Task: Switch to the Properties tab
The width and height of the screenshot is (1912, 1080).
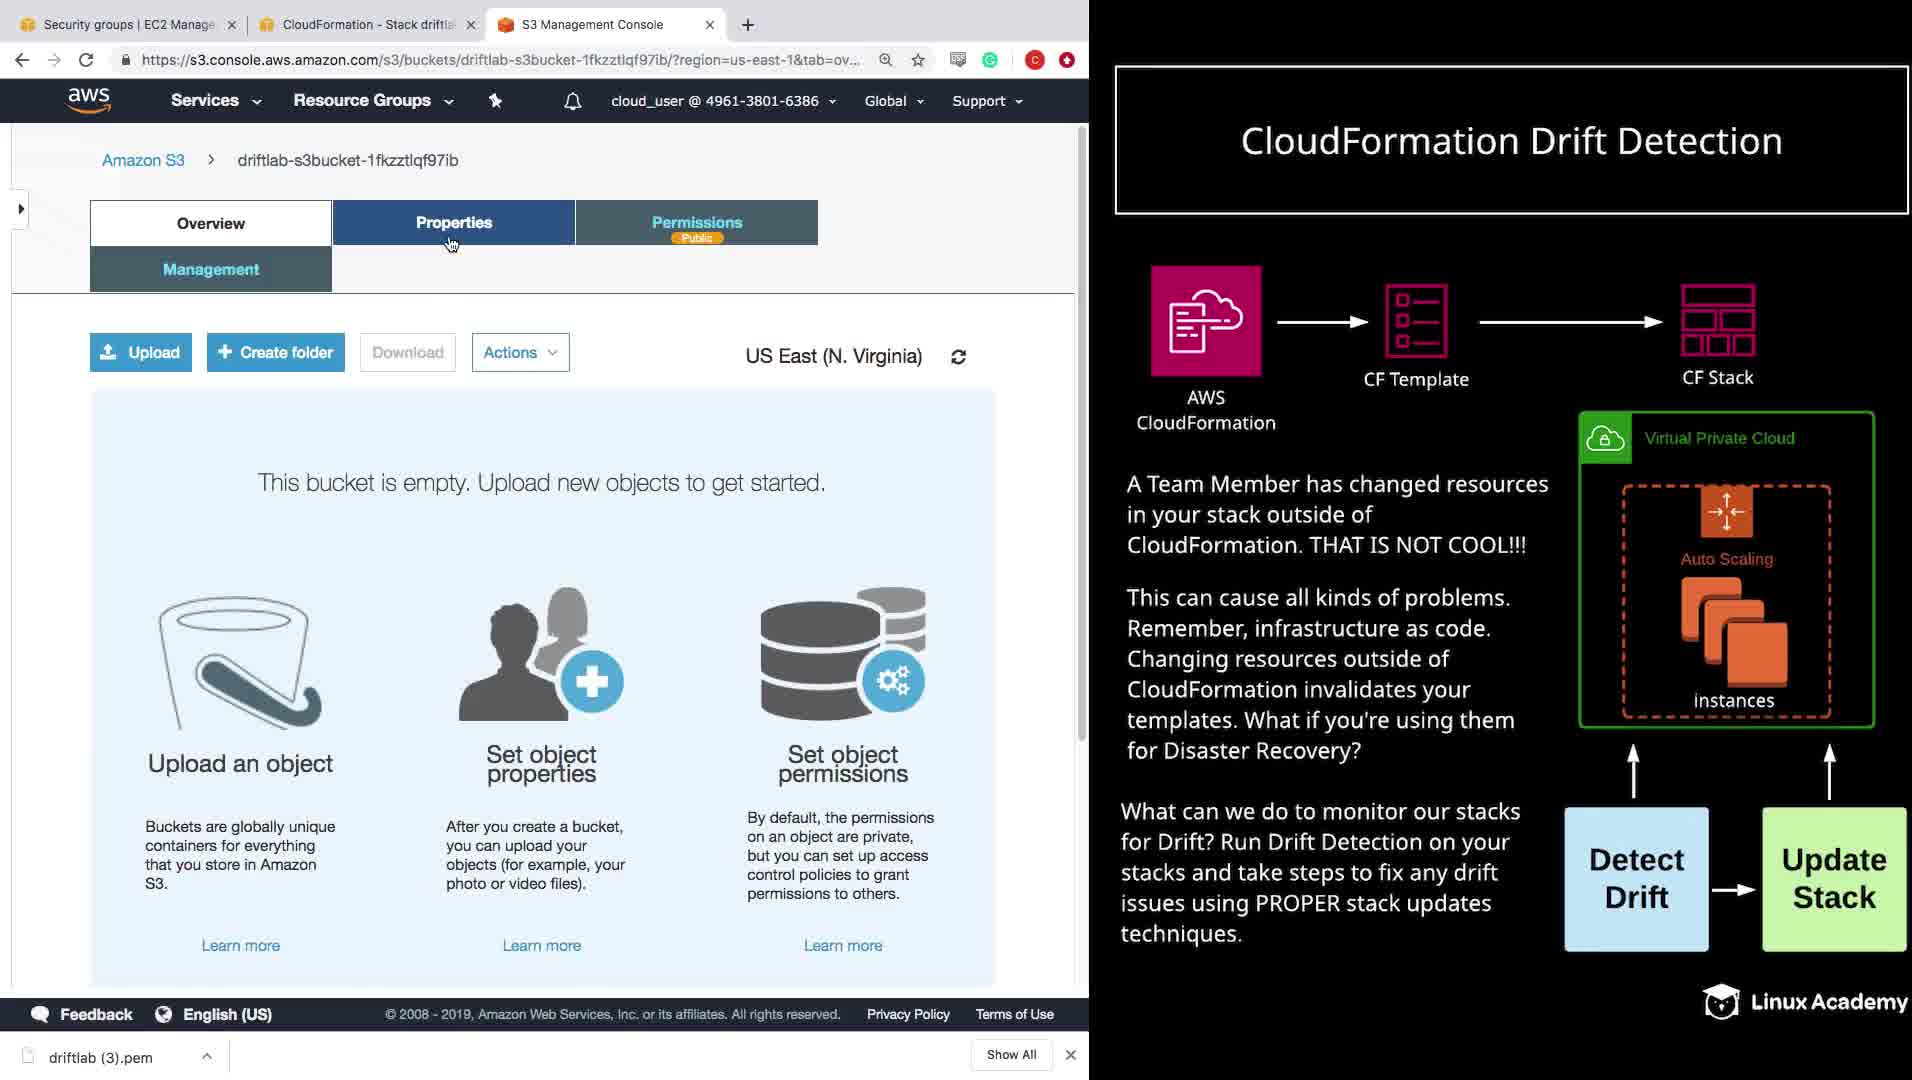Action: (x=454, y=222)
